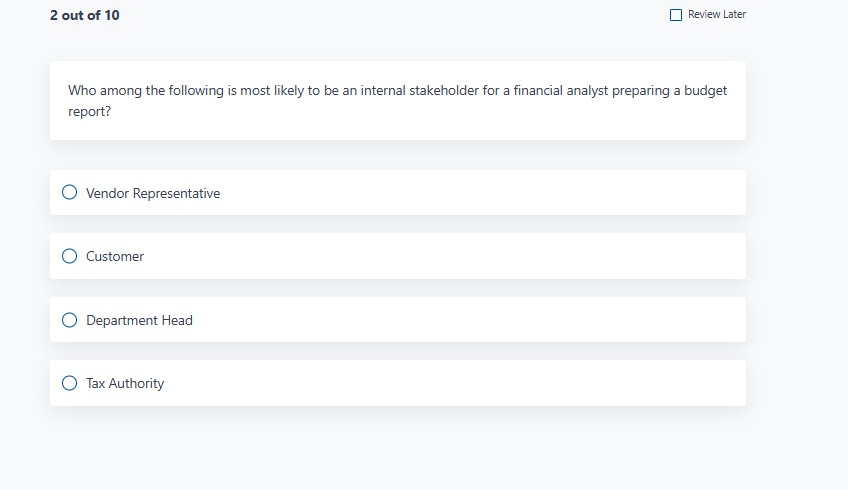
Task: Choose the Department Head radio button
Action: [69, 320]
